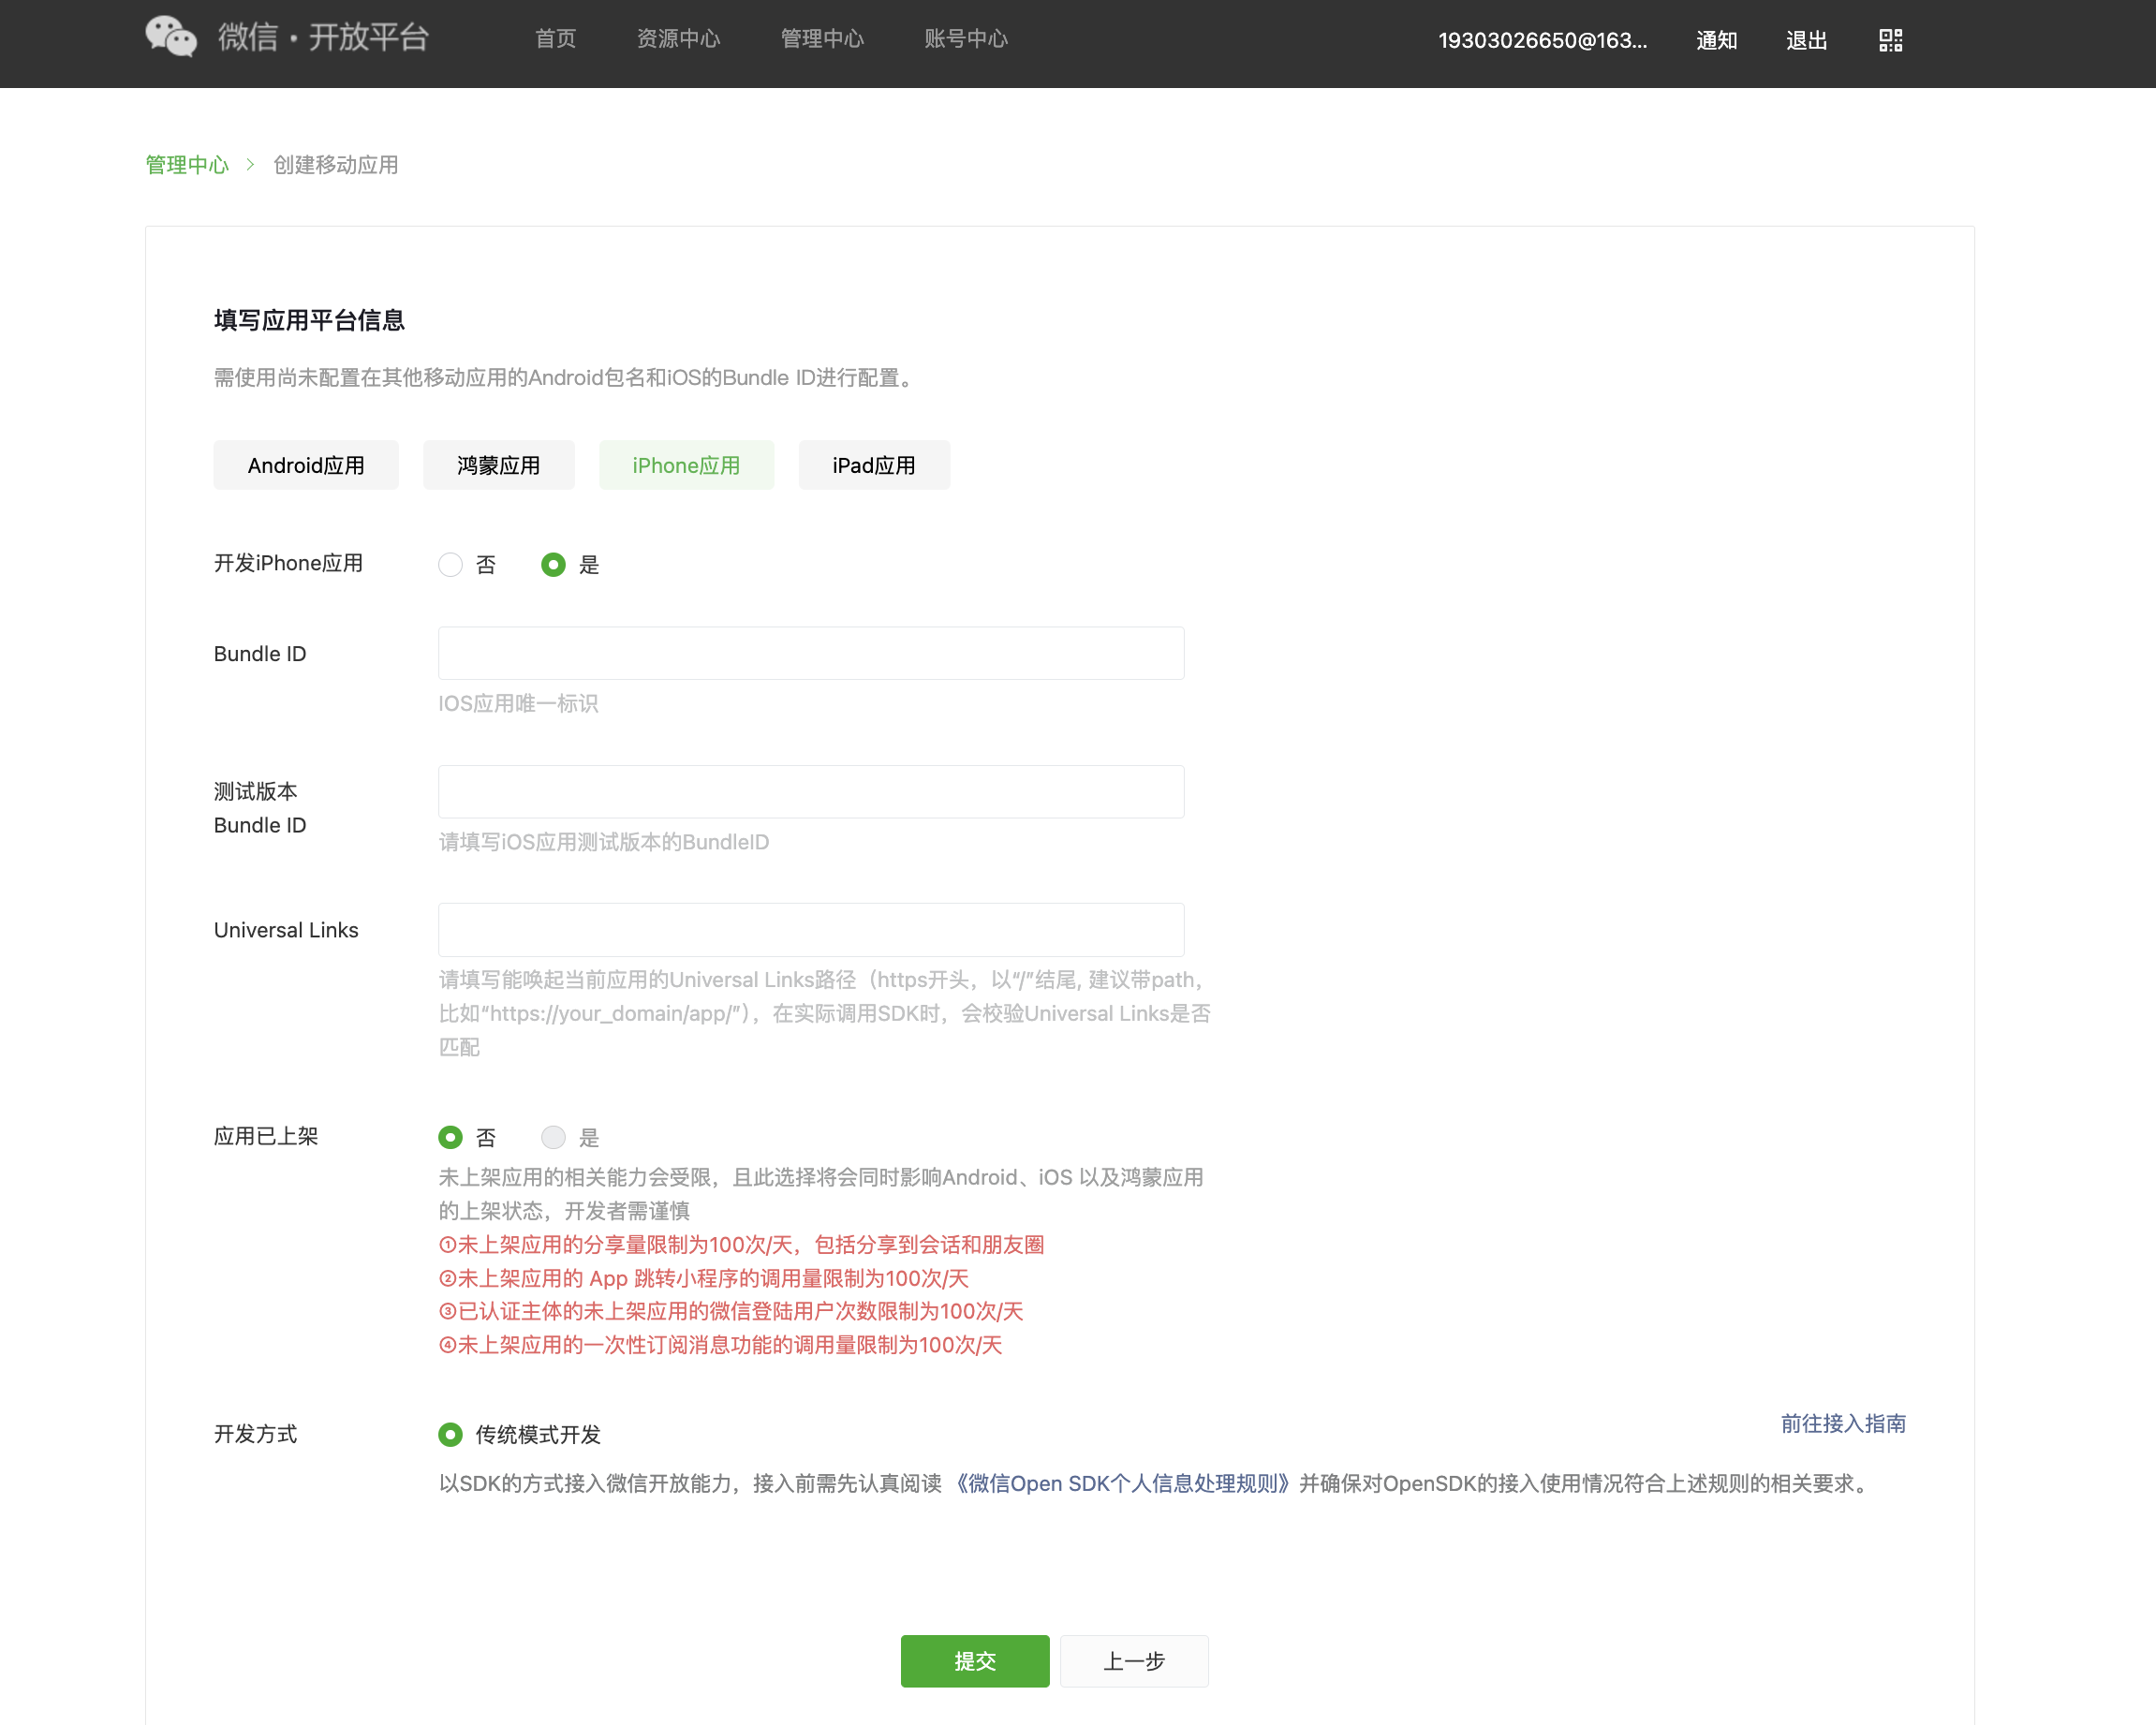Image resolution: width=2156 pixels, height=1725 pixels.
Task: Click red note ③已认证主体的未上架应用
Action: point(731,1311)
